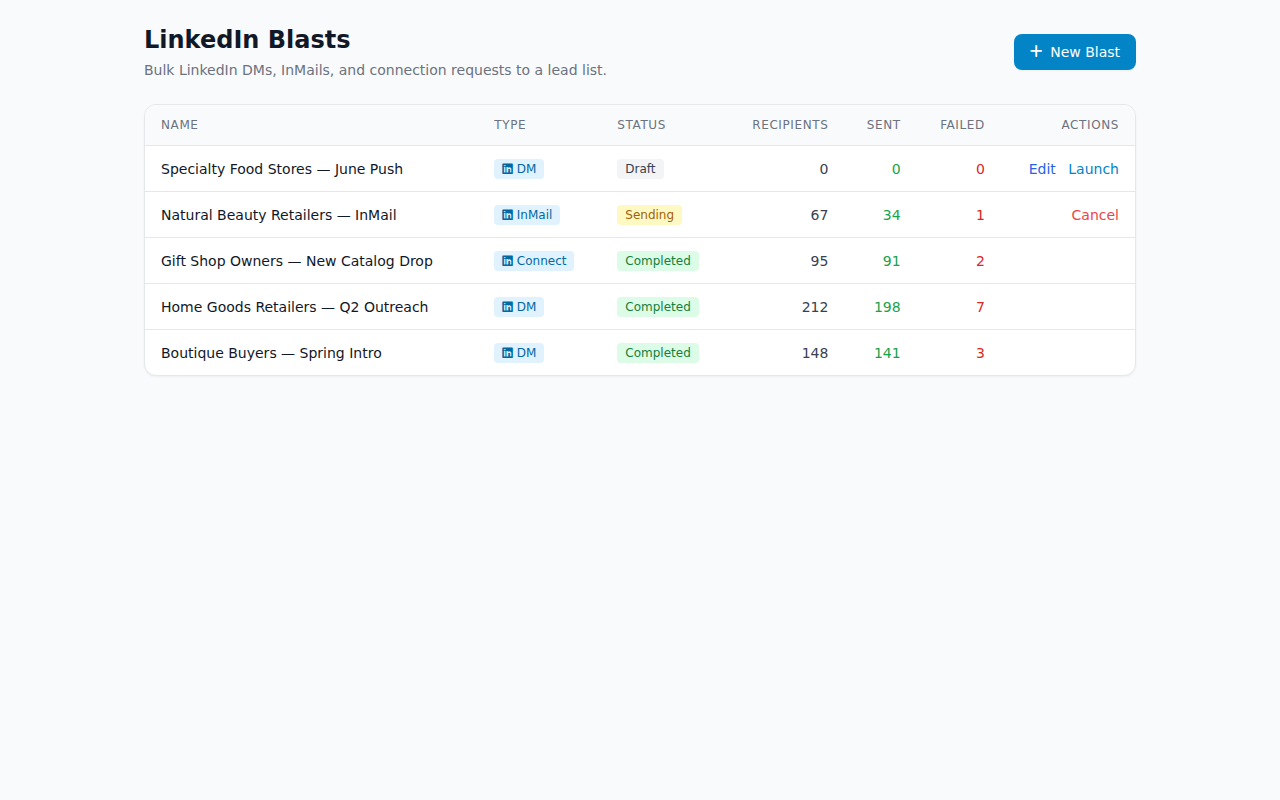Viewport: 1280px width, 800px height.
Task: Click the New Blast button
Action: click(1075, 52)
